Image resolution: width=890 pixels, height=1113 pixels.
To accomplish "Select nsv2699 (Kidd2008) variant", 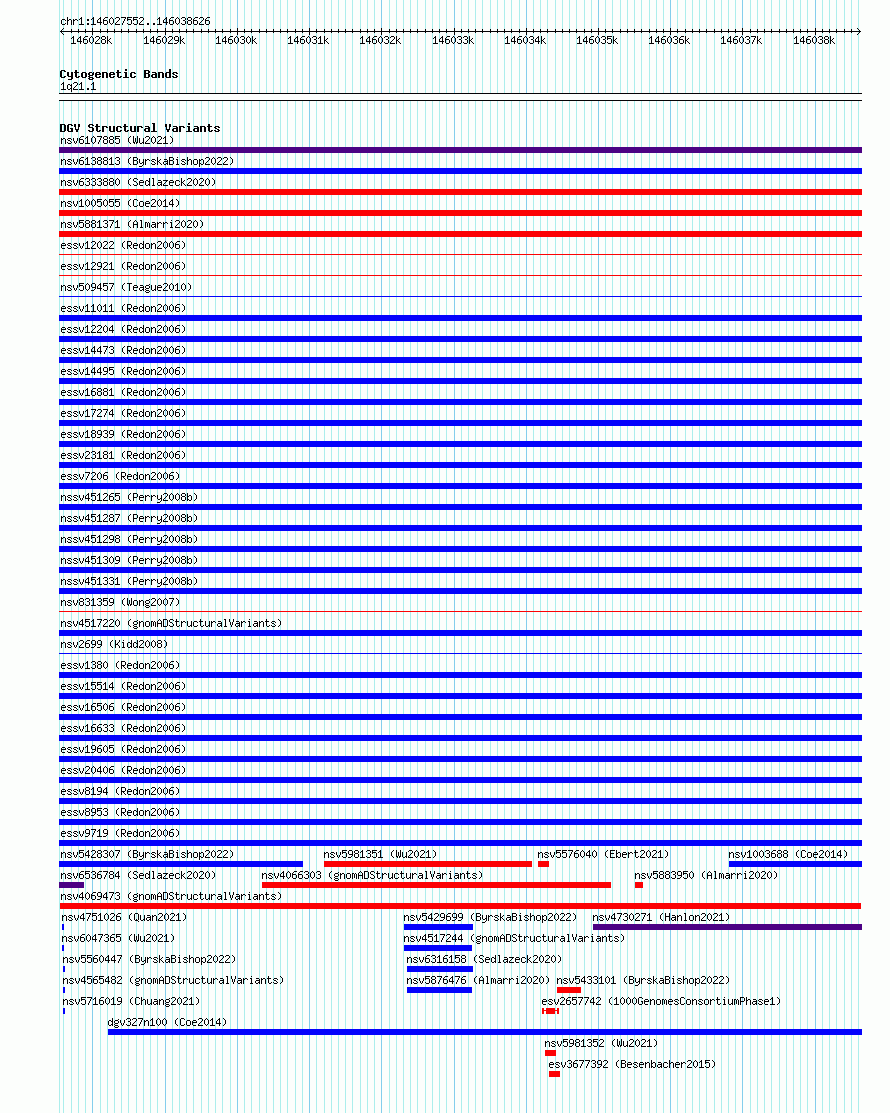I will click(114, 645).
